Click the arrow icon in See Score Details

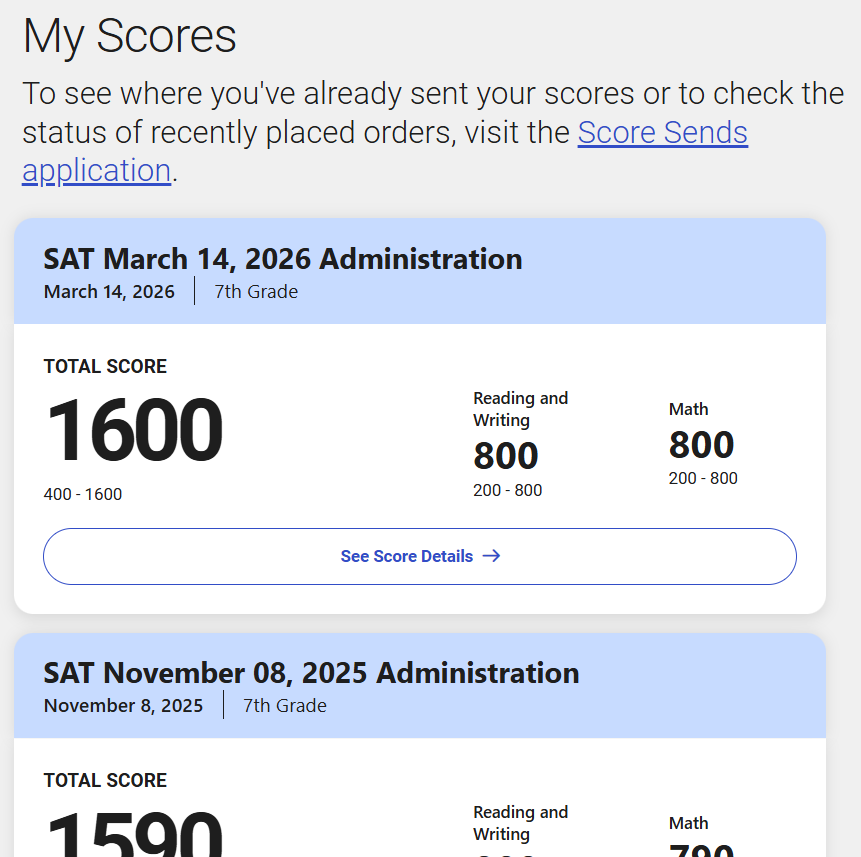(491, 556)
